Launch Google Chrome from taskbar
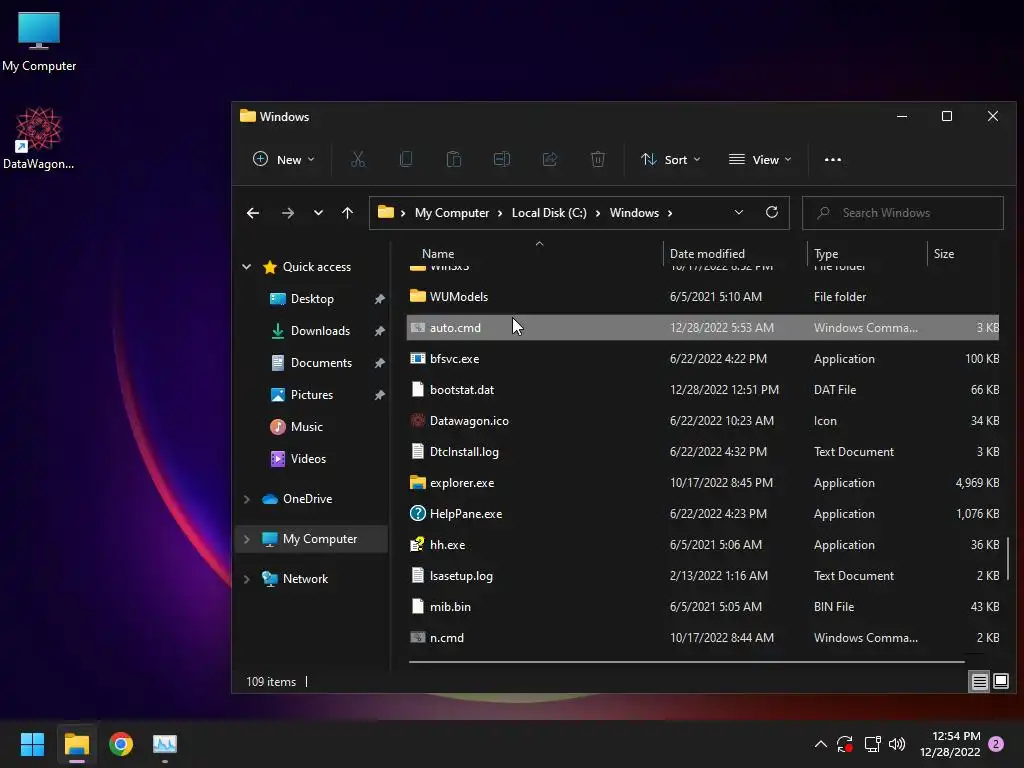The height and width of the screenshot is (768, 1024). [x=121, y=744]
